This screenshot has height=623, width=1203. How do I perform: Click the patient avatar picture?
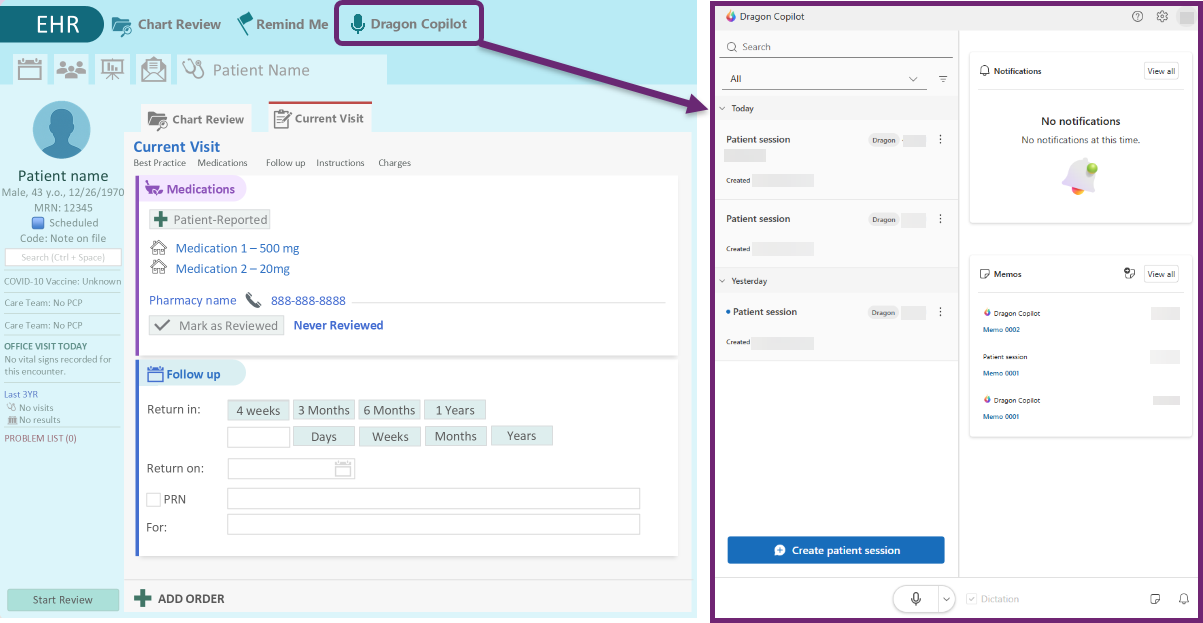click(62, 130)
